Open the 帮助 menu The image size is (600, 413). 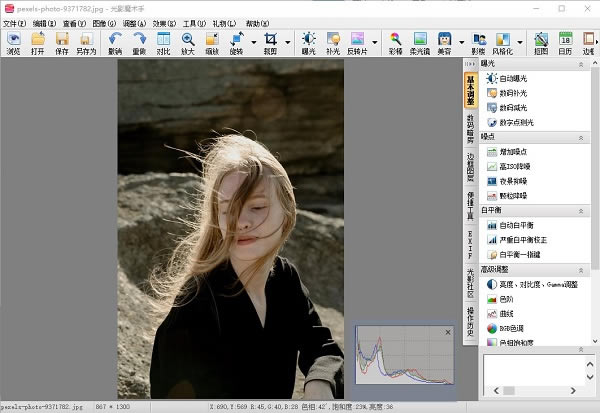pyautogui.click(x=257, y=24)
